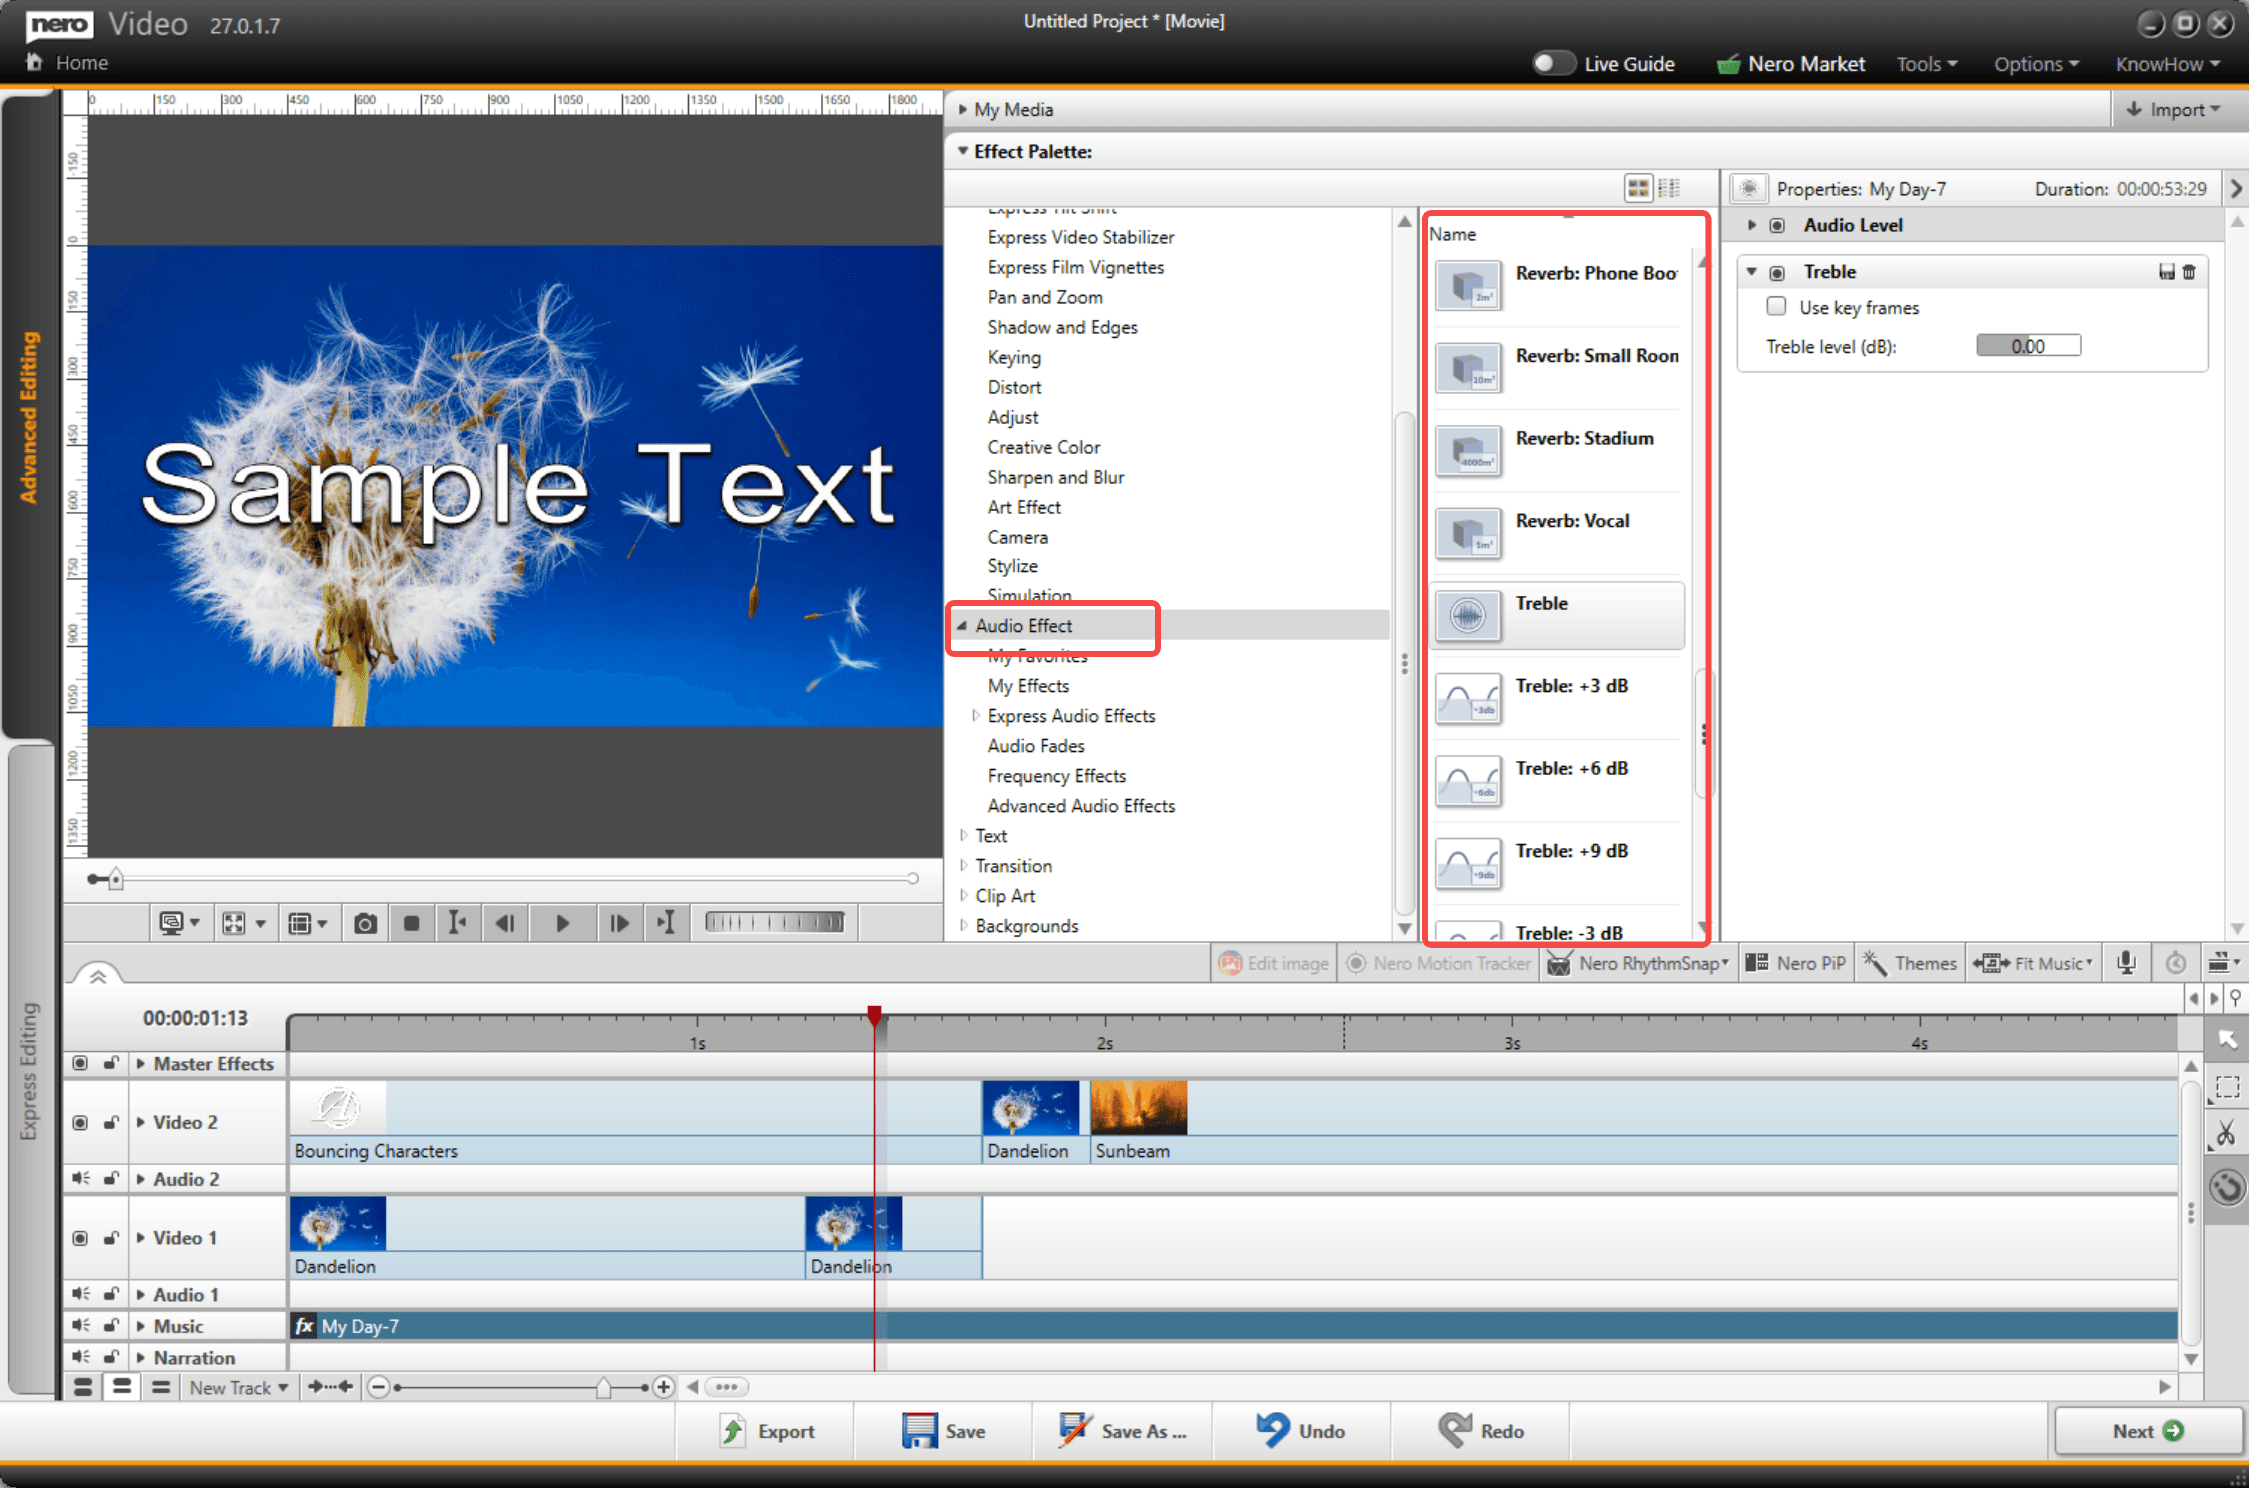
Task: Toggle the Live Guide switch
Action: [1552, 63]
